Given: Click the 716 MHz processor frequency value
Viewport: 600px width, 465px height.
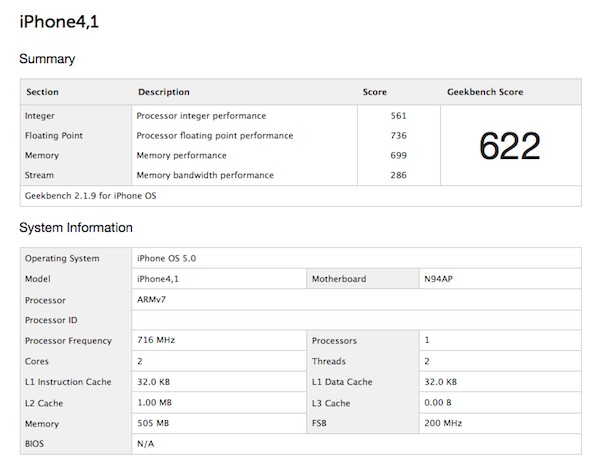Looking at the screenshot, I should click(156, 340).
